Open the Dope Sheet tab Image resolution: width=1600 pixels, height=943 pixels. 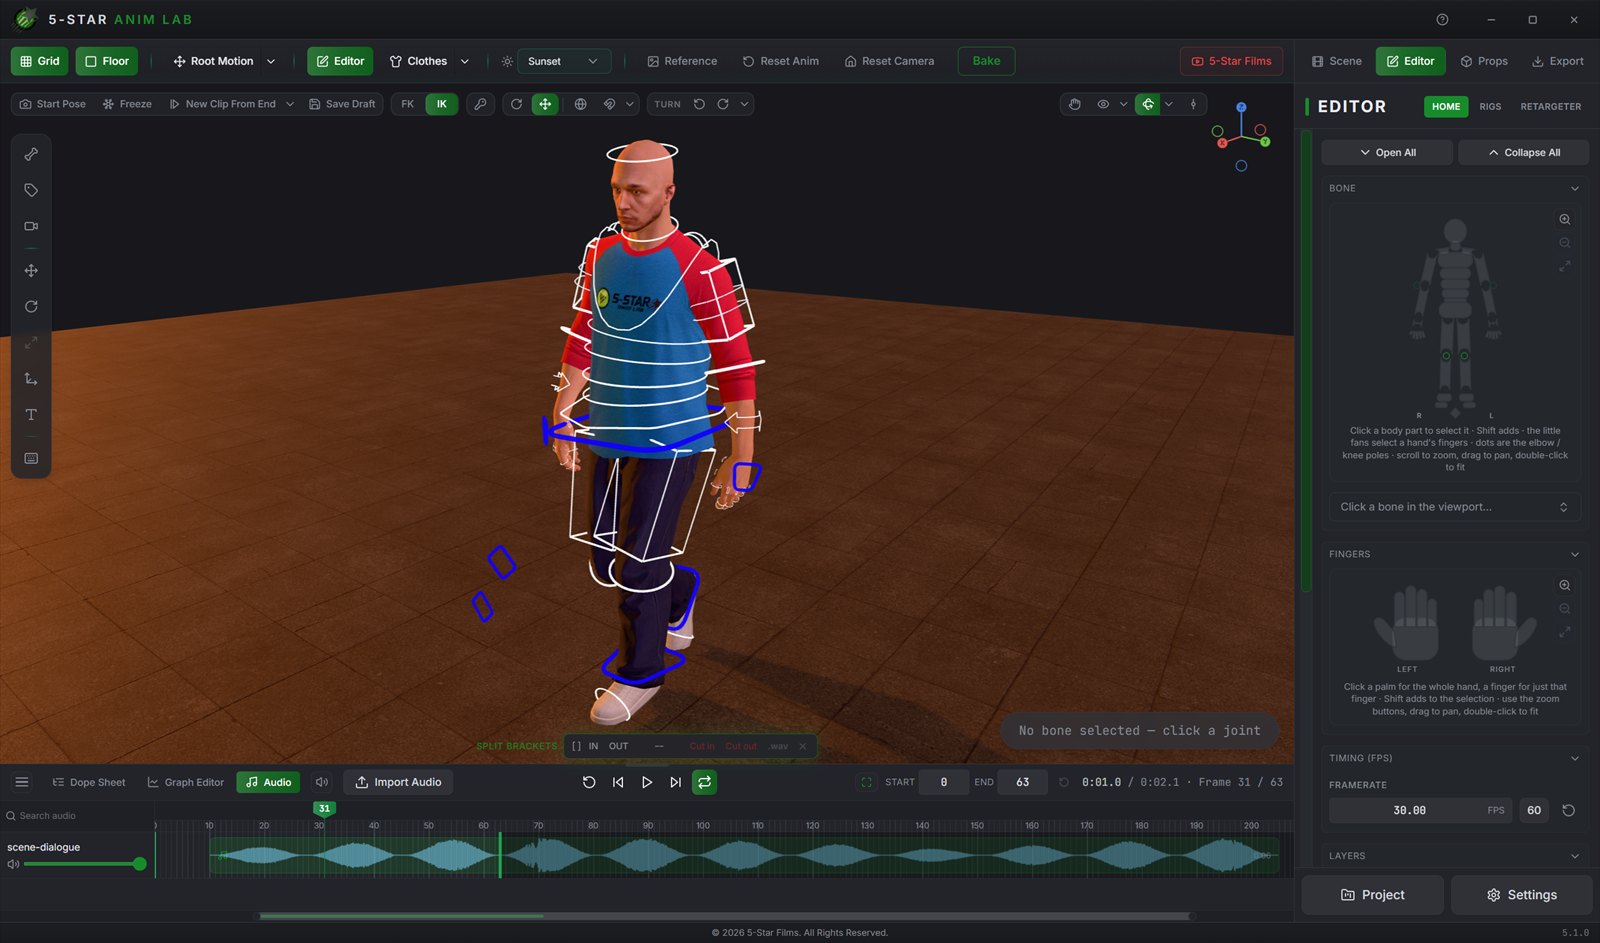click(x=89, y=782)
